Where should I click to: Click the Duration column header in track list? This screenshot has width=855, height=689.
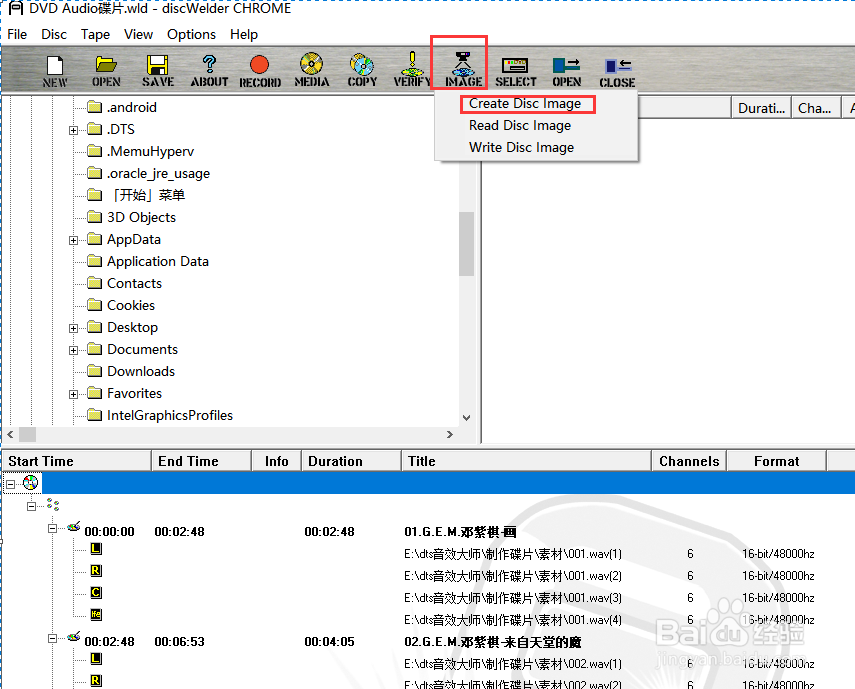pos(351,461)
